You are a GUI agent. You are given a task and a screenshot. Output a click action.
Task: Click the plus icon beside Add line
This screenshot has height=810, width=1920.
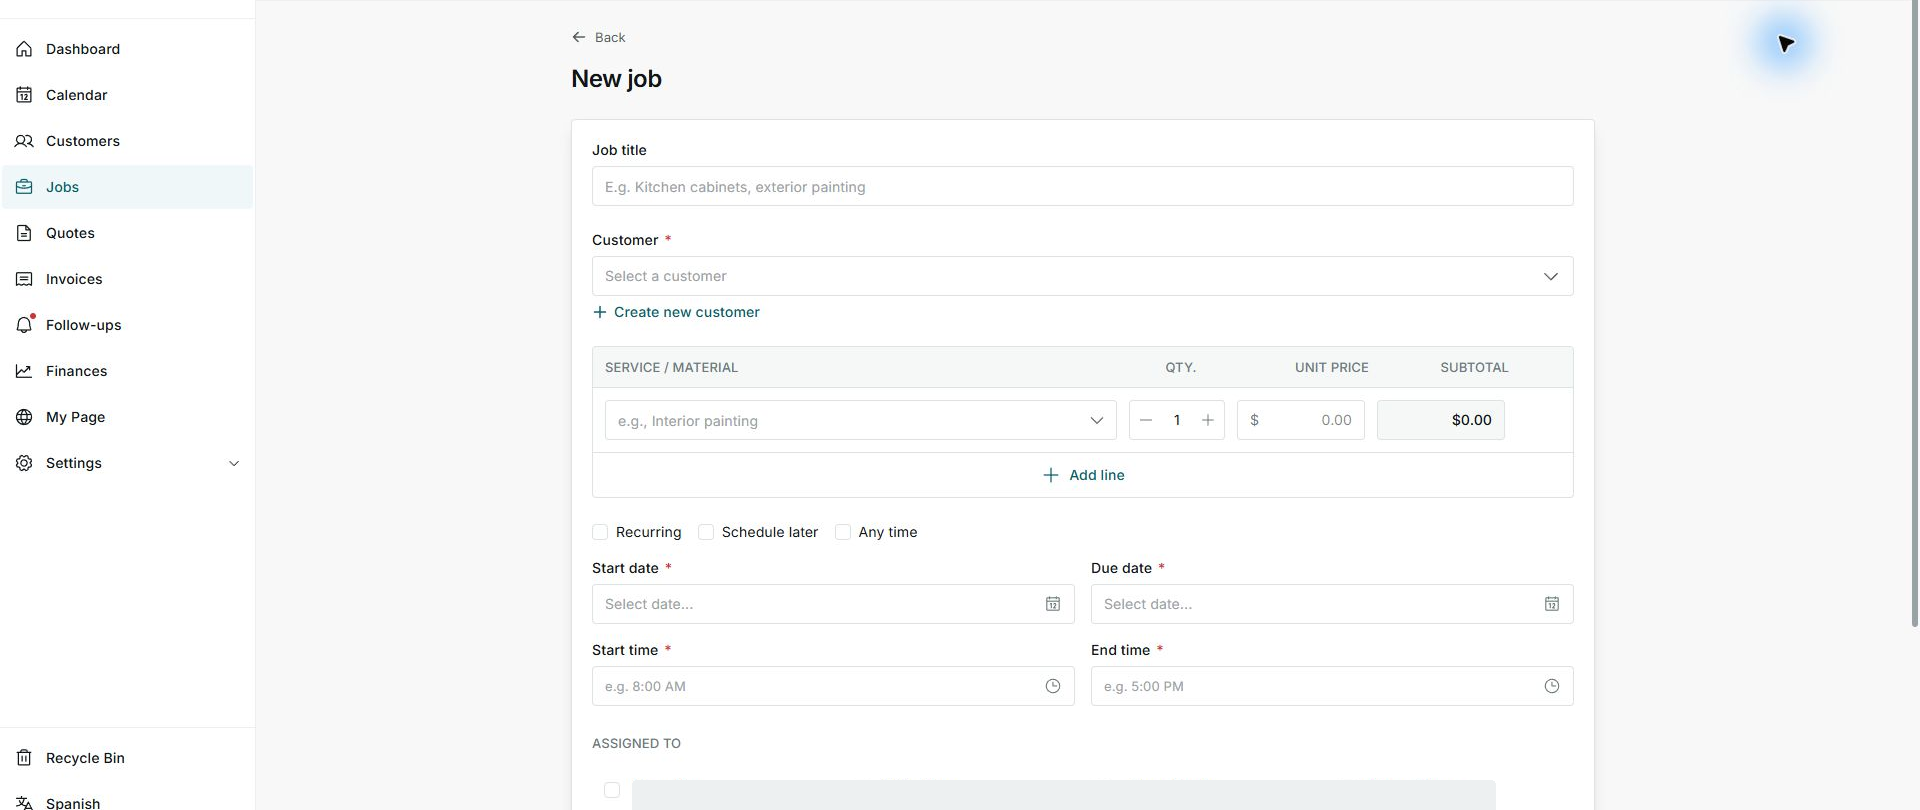click(1051, 475)
